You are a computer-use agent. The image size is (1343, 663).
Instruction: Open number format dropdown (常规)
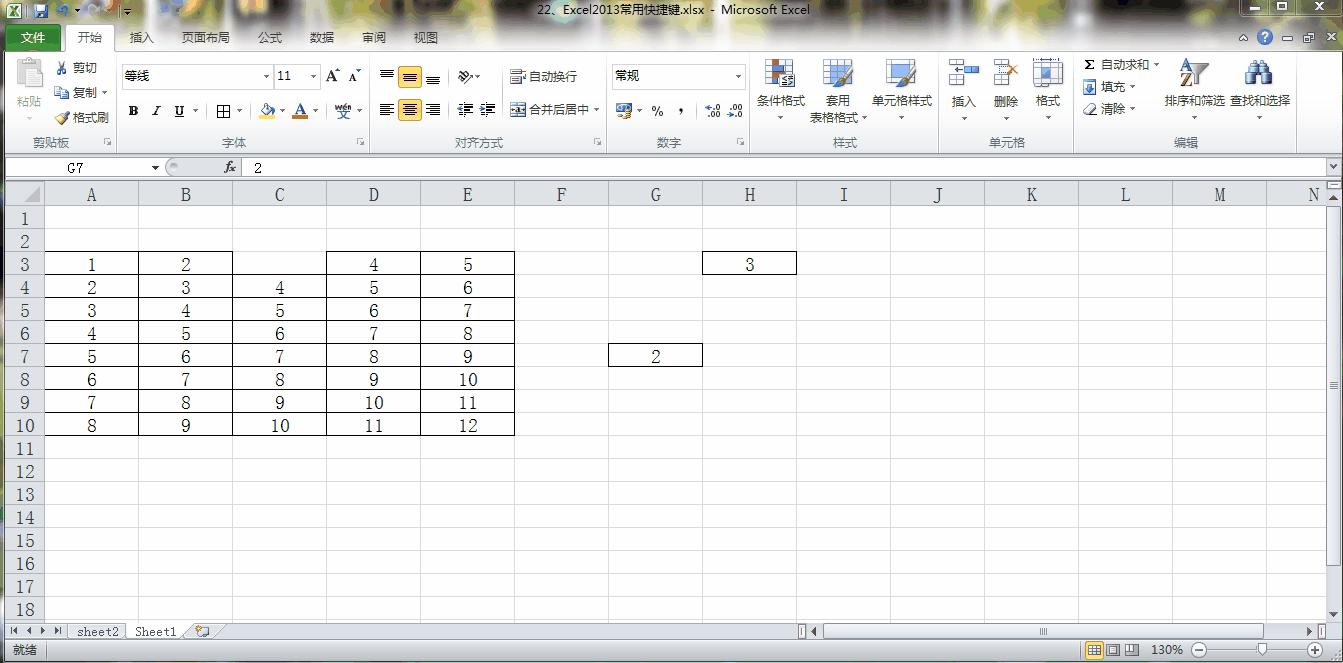739,76
